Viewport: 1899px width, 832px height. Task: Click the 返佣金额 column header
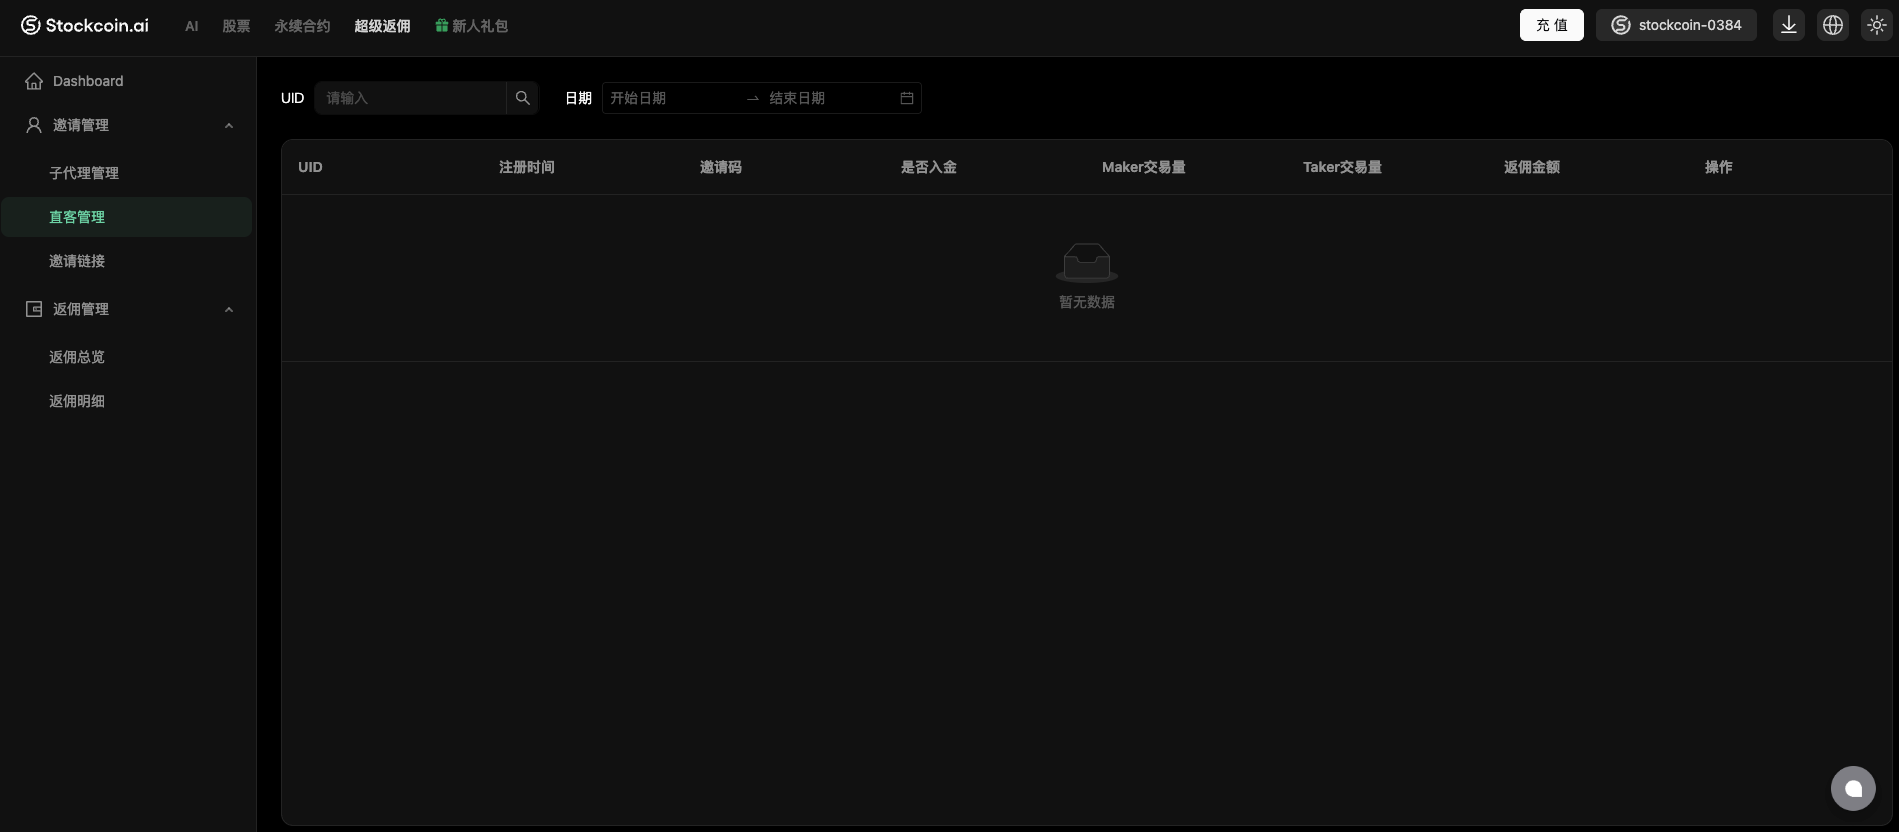click(x=1532, y=167)
